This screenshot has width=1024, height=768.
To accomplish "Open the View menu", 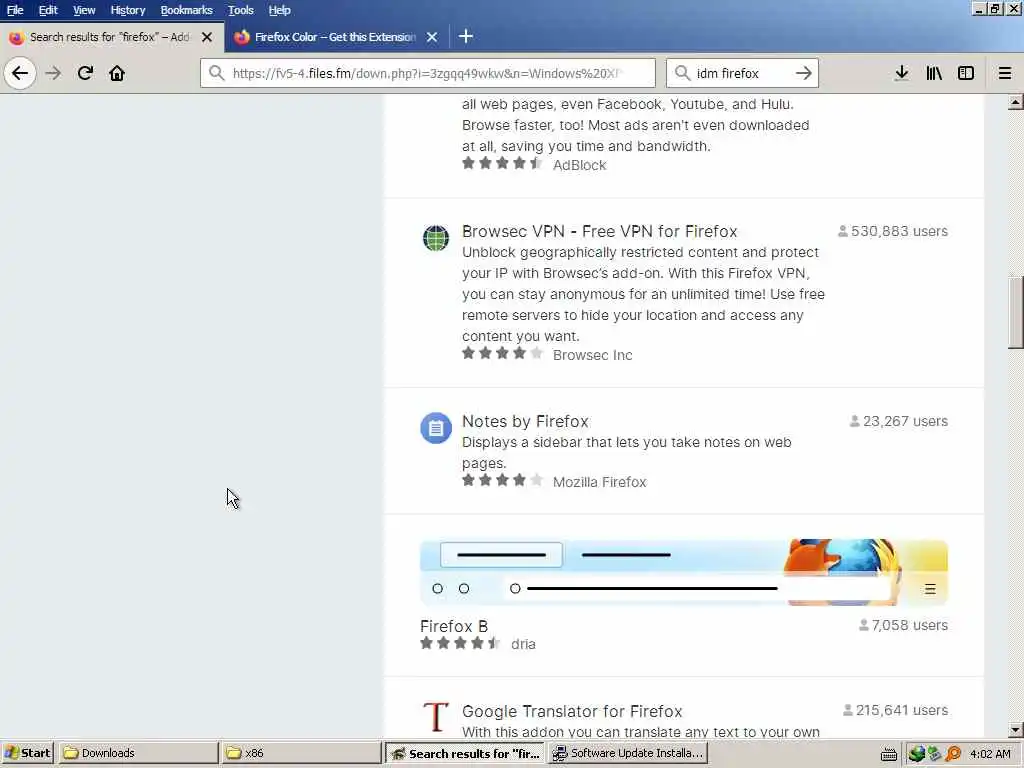I will (x=84, y=10).
